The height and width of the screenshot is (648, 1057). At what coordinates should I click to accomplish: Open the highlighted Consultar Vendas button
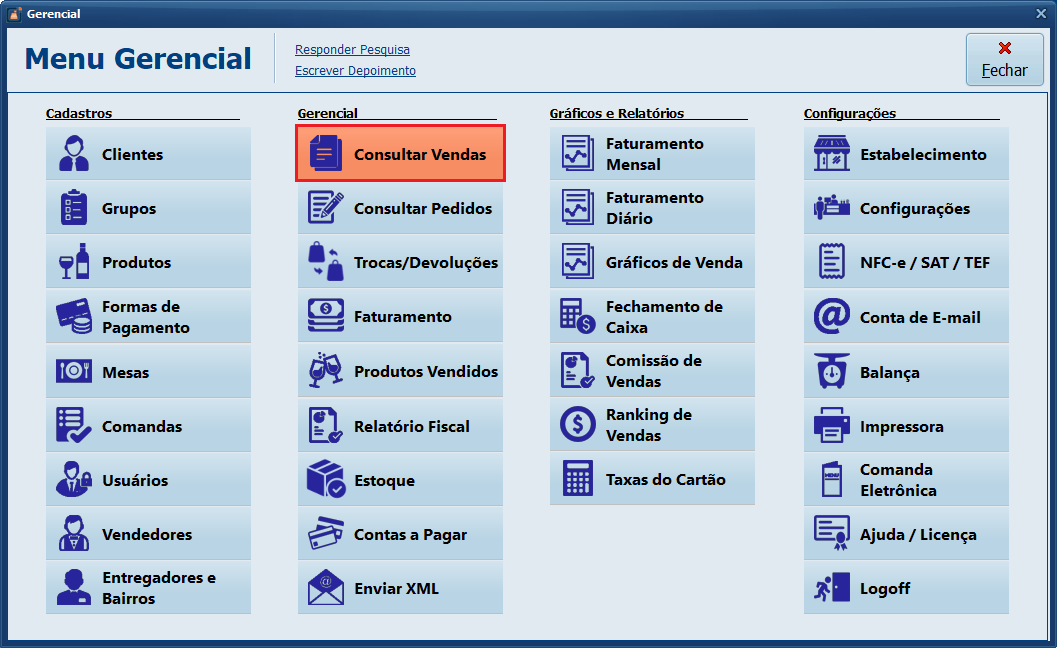click(400, 154)
